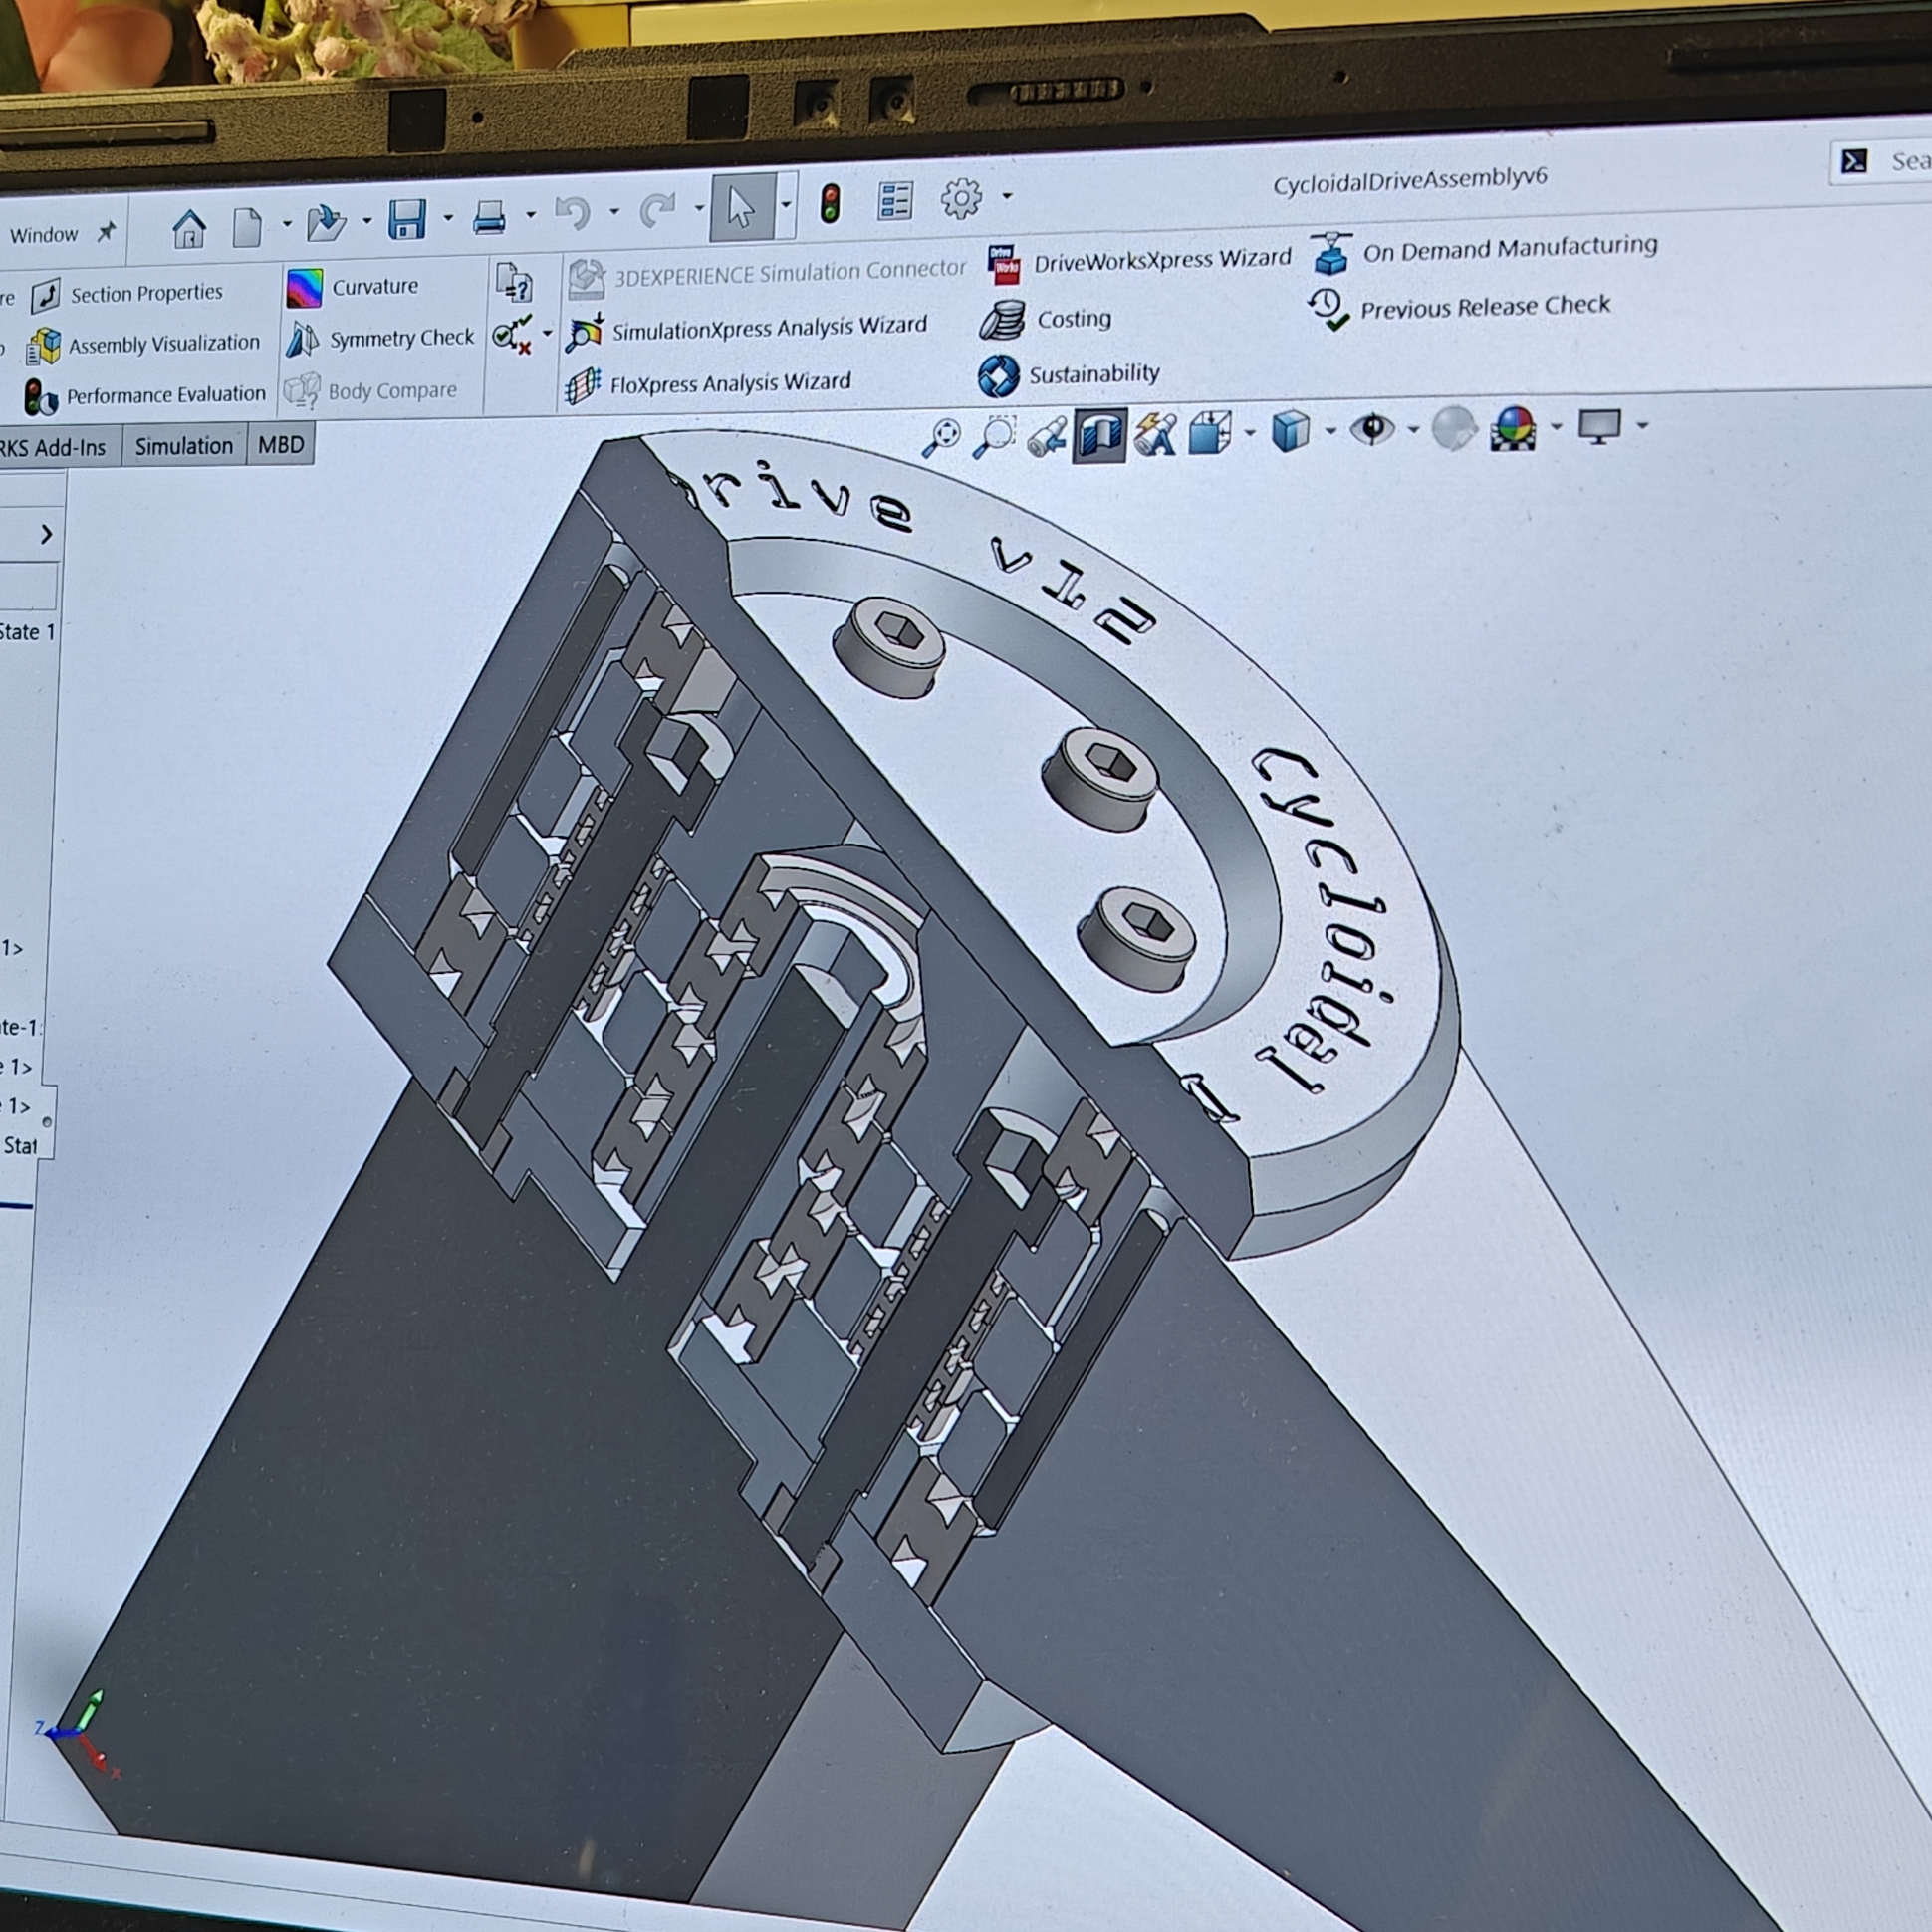Click the Edit Appearance color sphere

pos(1512,428)
